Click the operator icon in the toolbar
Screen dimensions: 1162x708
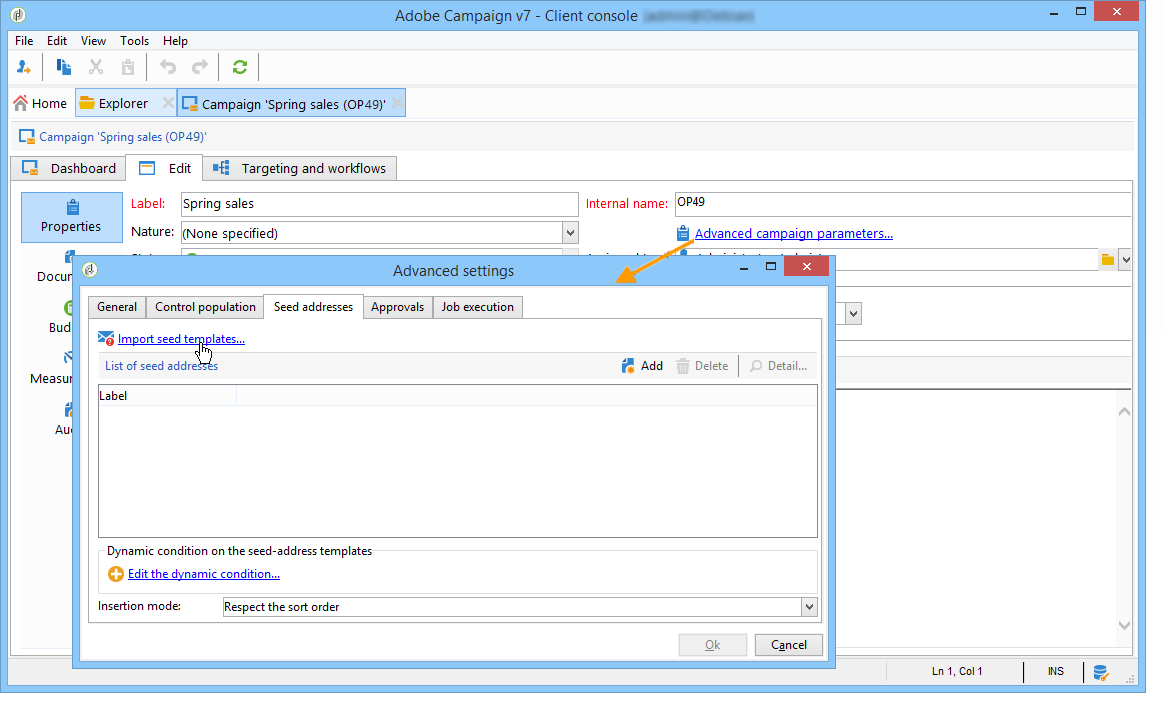point(24,67)
